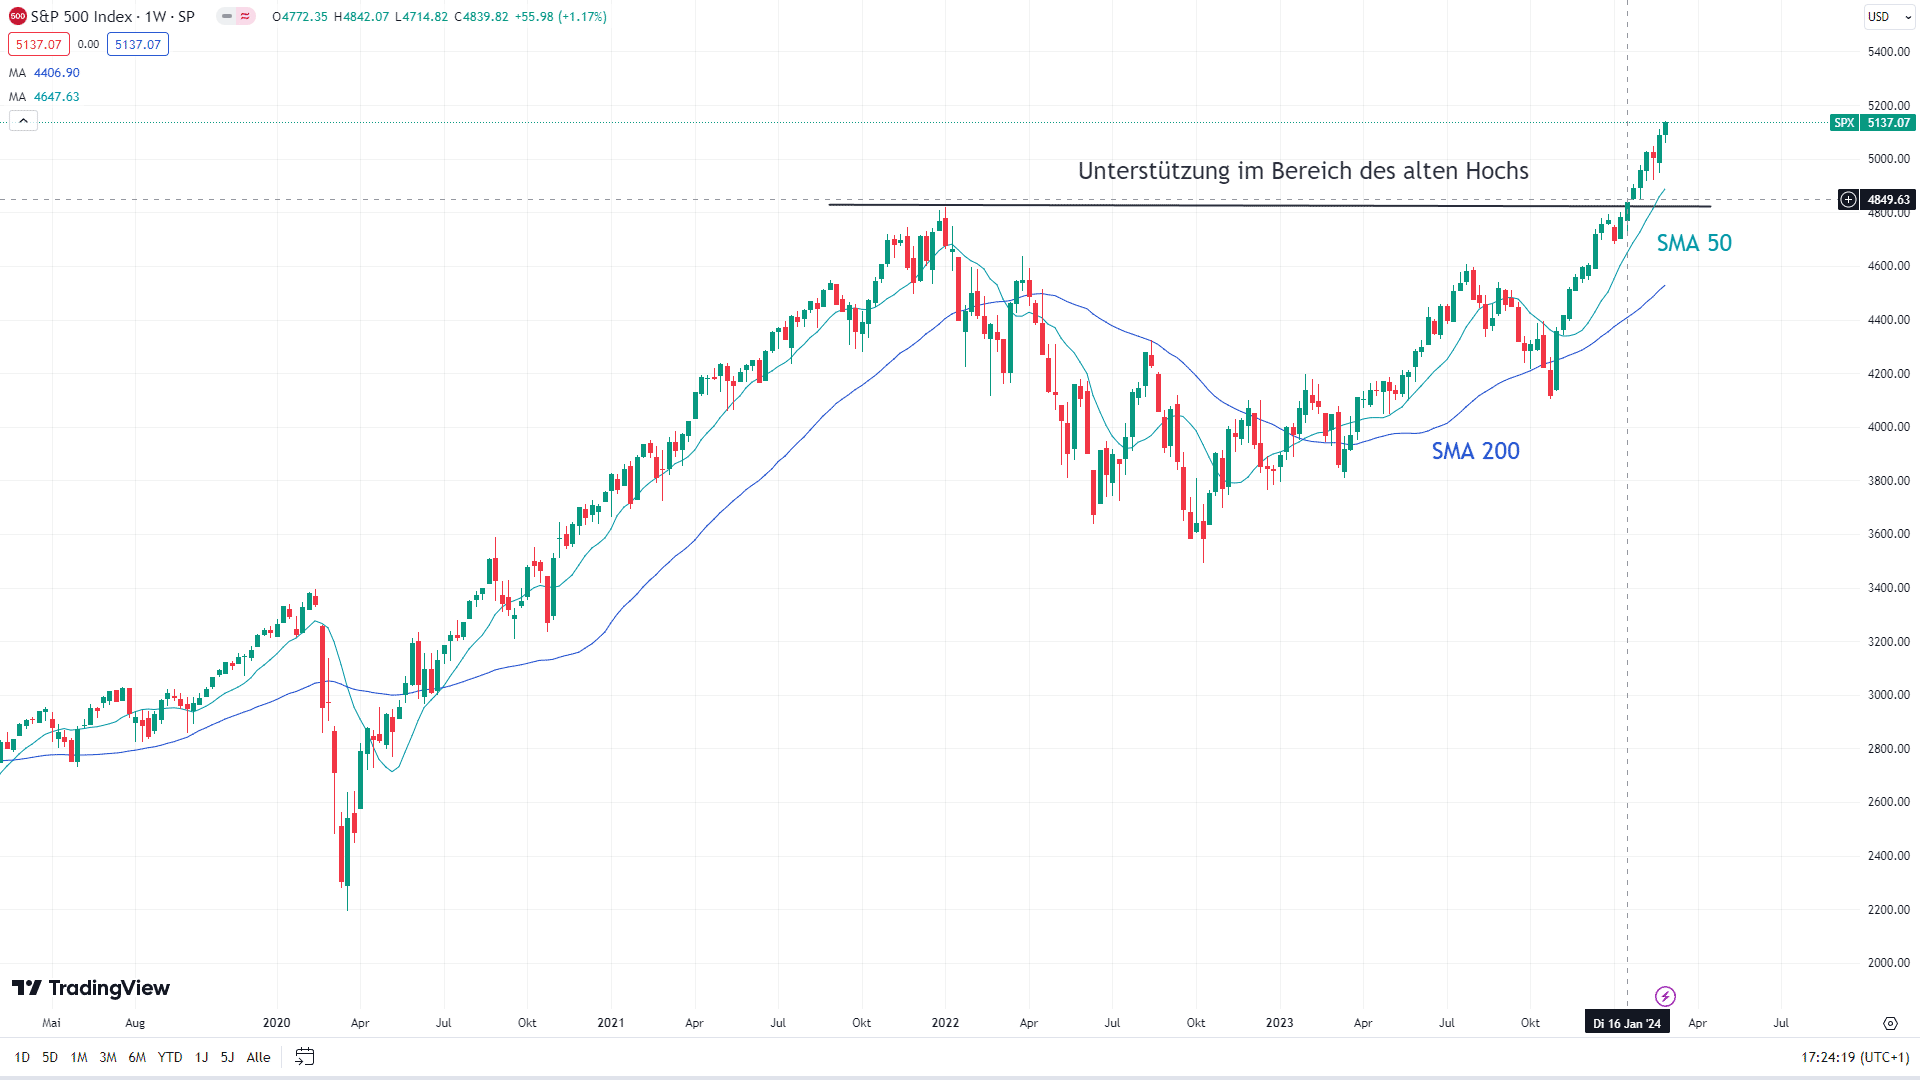Click the red 5137.07 sell price button
This screenshot has height=1080, width=1920.
[x=38, y=44]
